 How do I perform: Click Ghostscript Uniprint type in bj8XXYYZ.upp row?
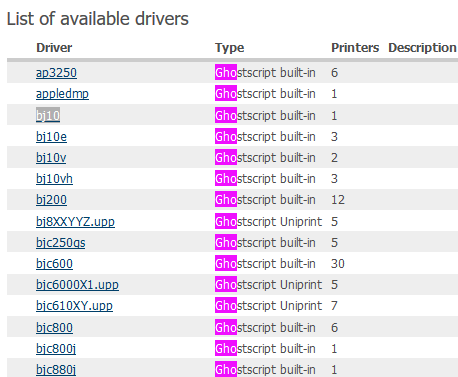268,222
